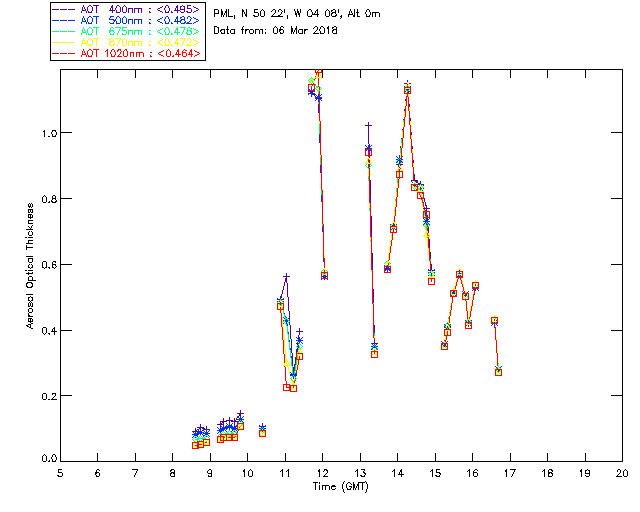Click the x-axis tick label 12

pos(322,473)
